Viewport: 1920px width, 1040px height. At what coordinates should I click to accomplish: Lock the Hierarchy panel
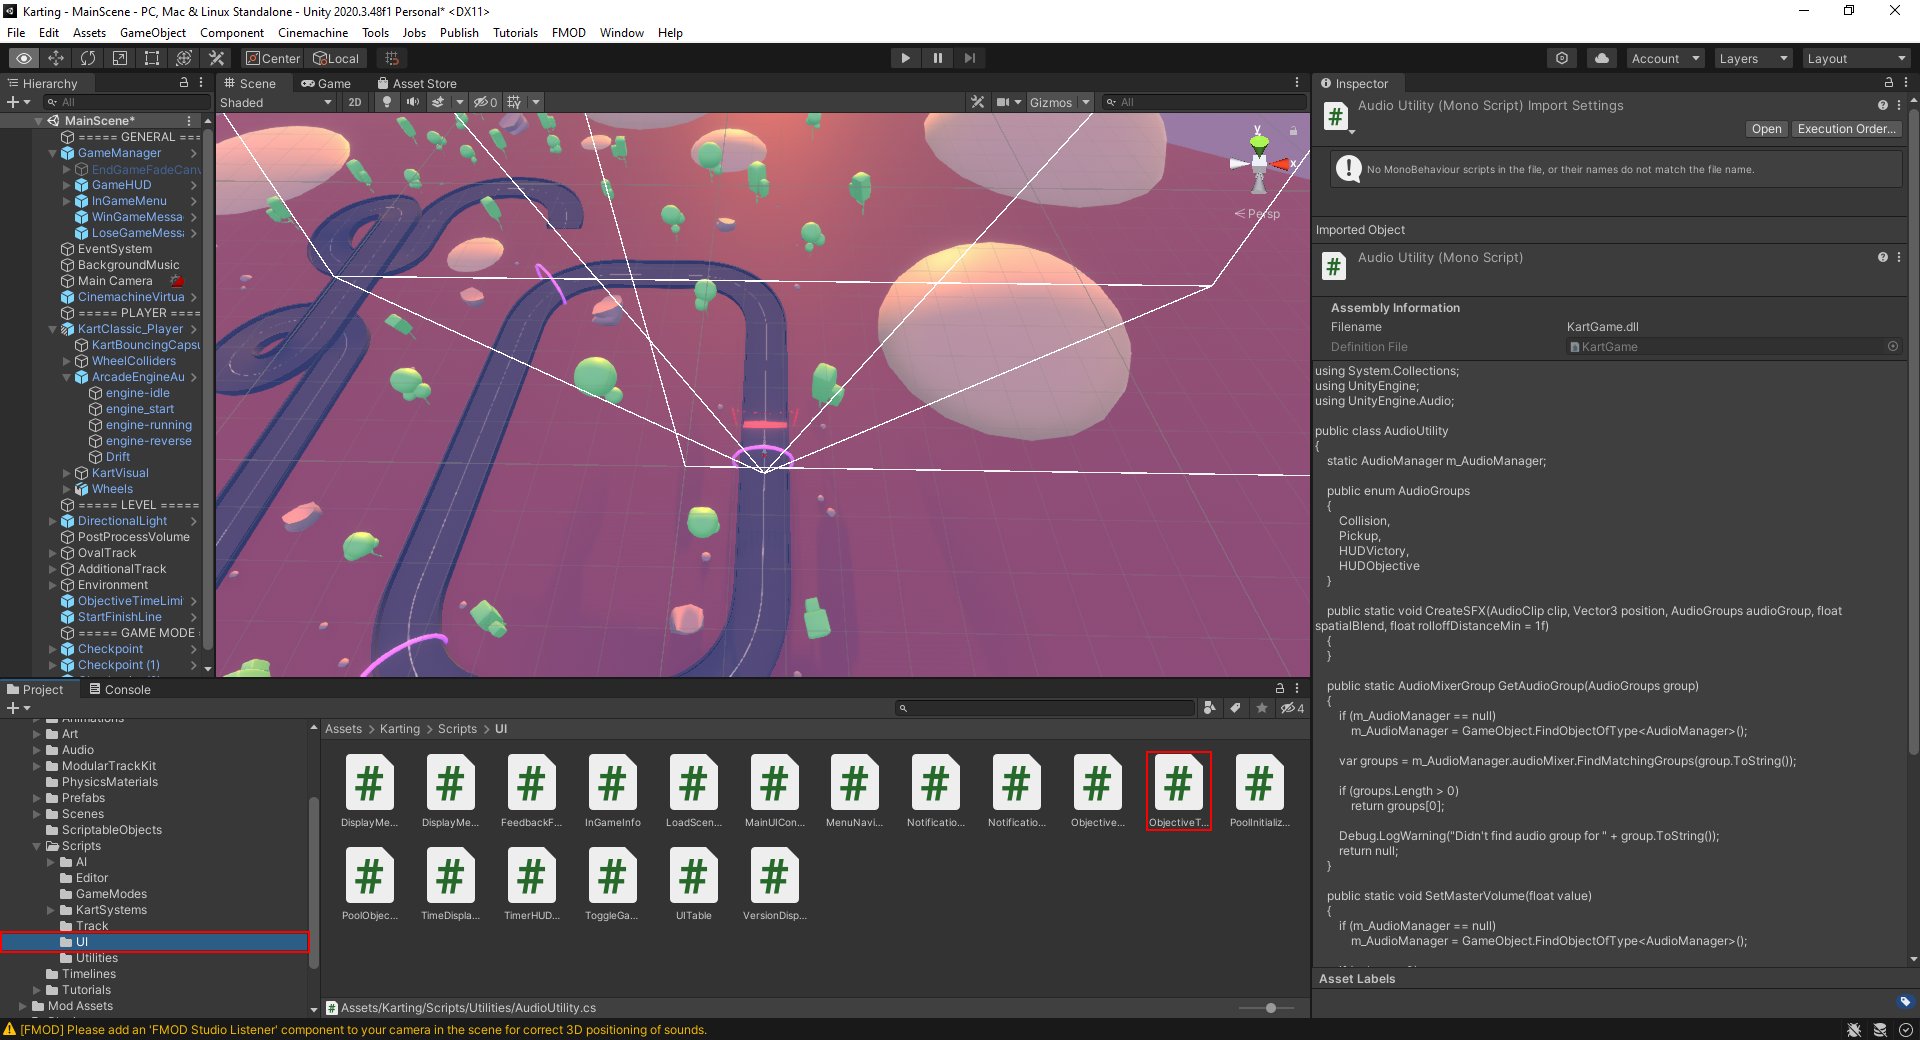184,83
